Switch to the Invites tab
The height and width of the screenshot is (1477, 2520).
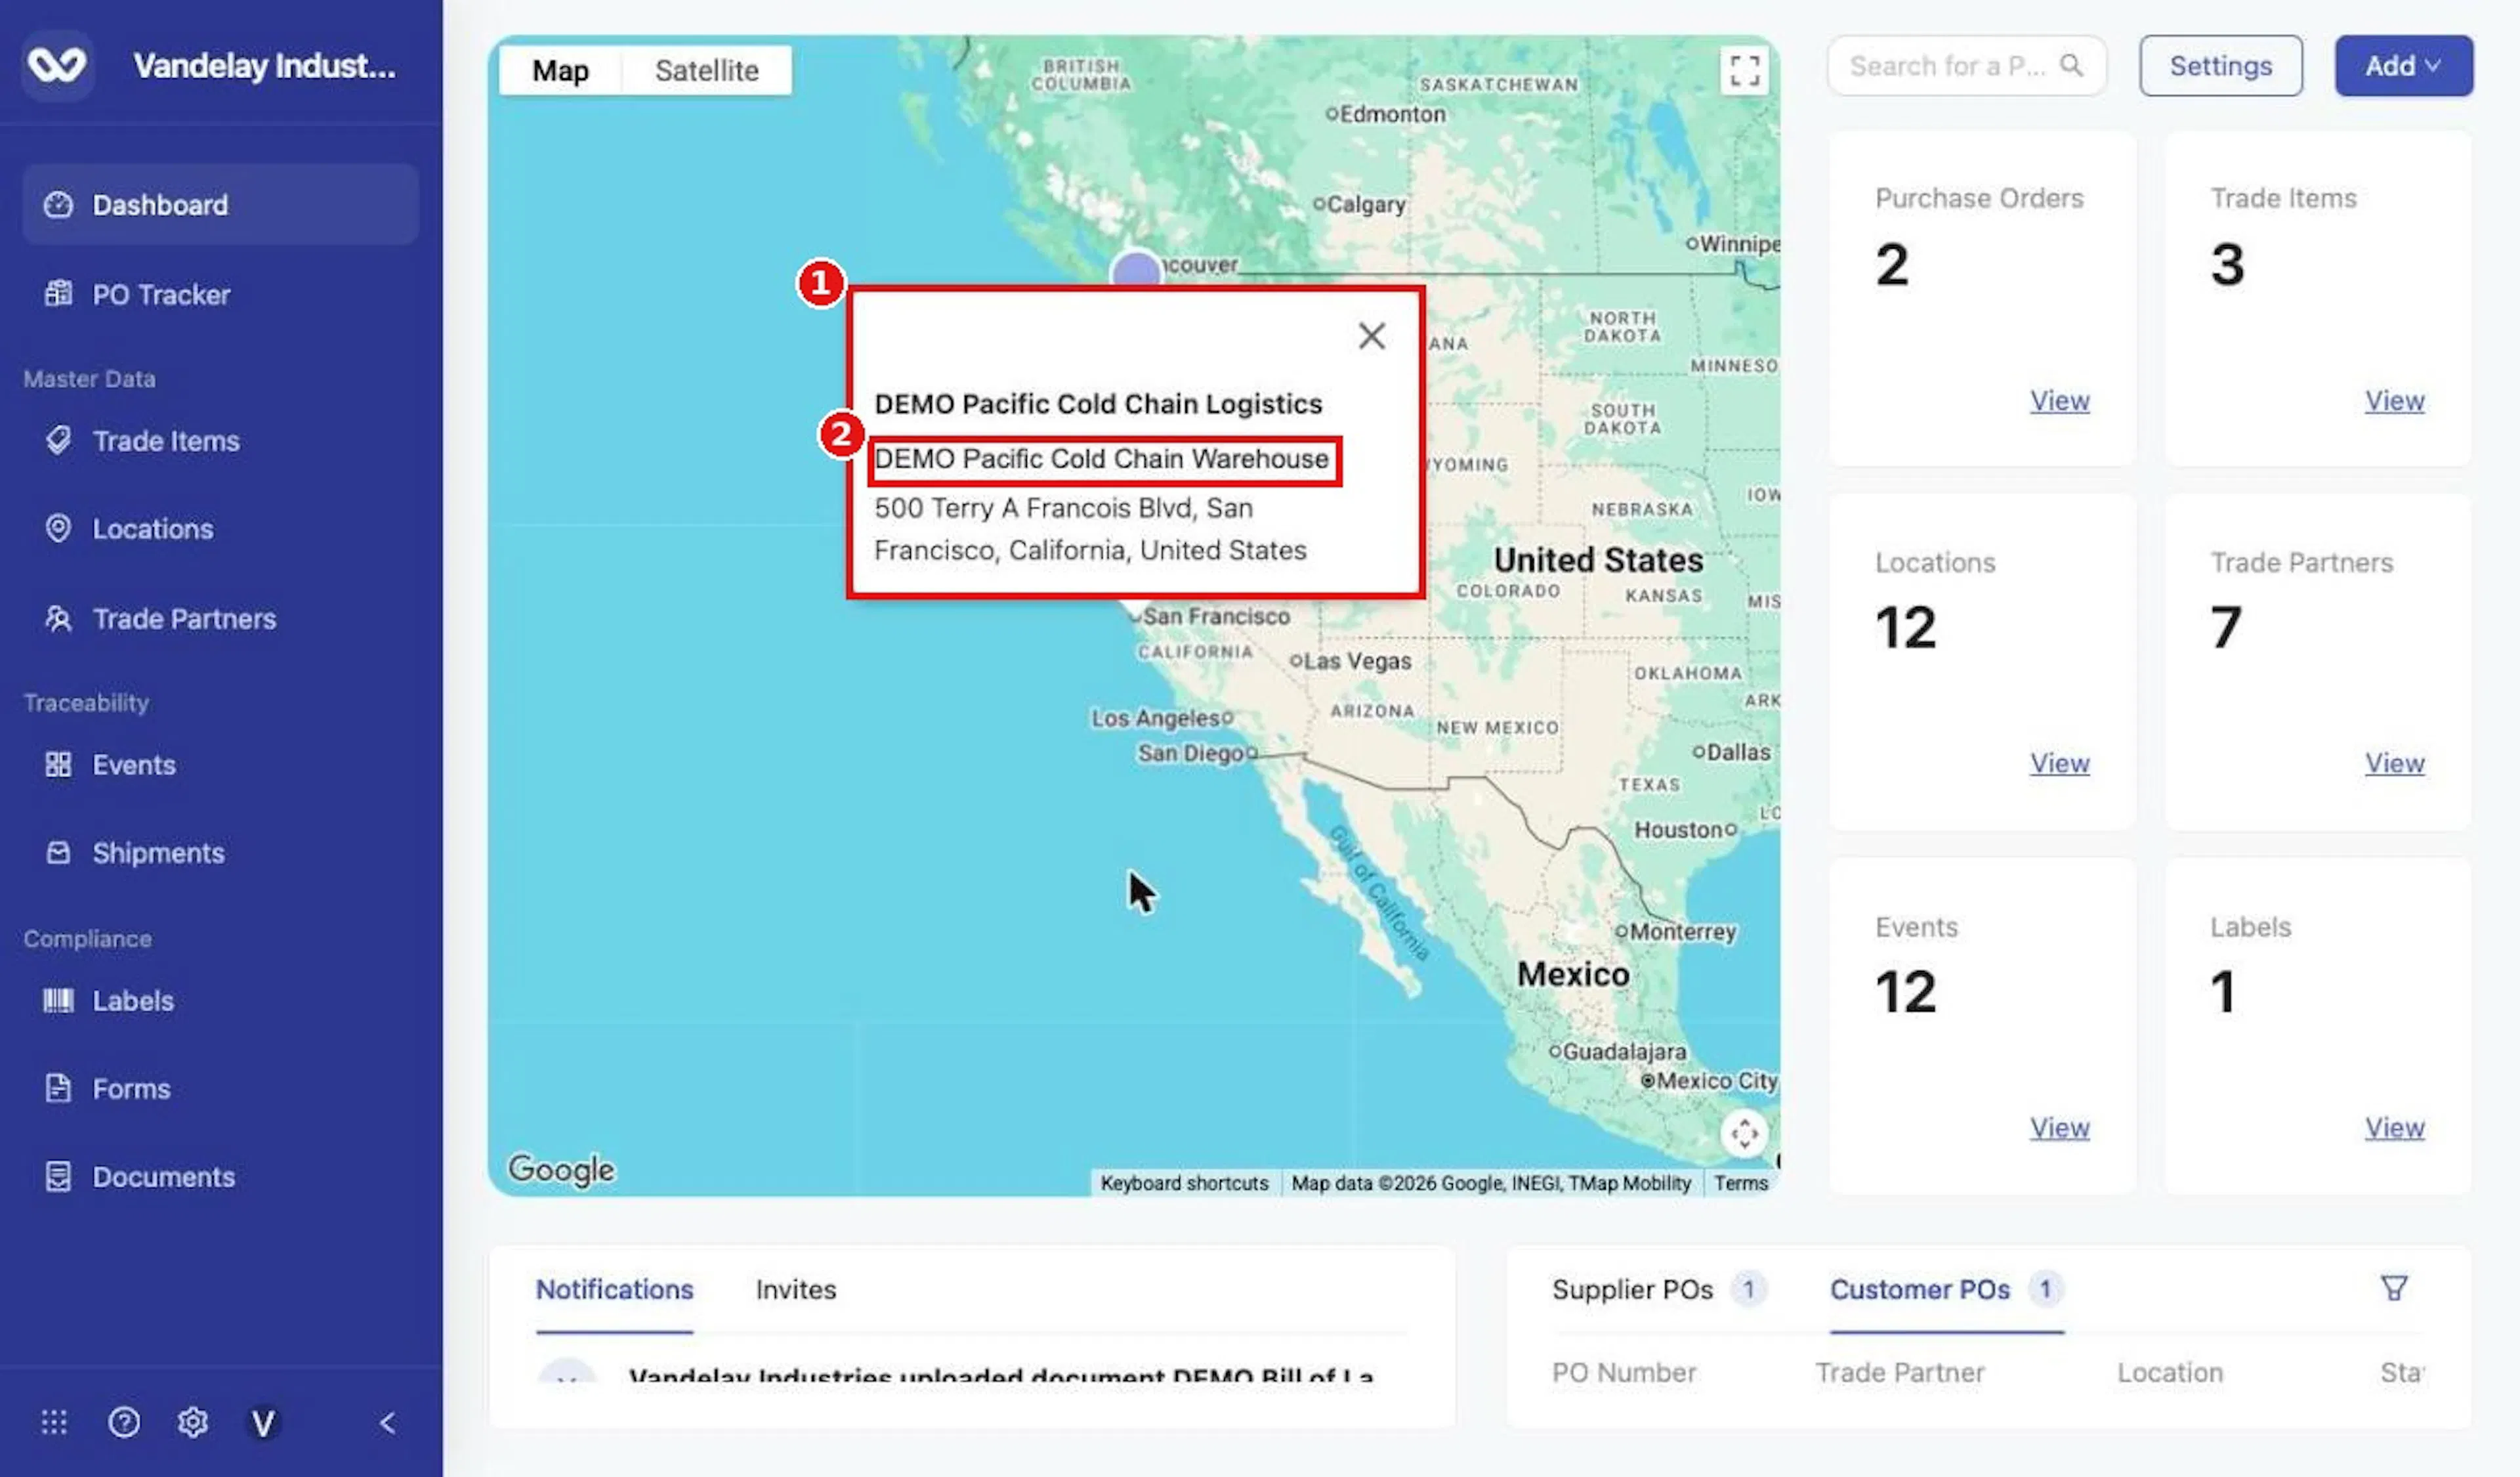point(796,1290)
